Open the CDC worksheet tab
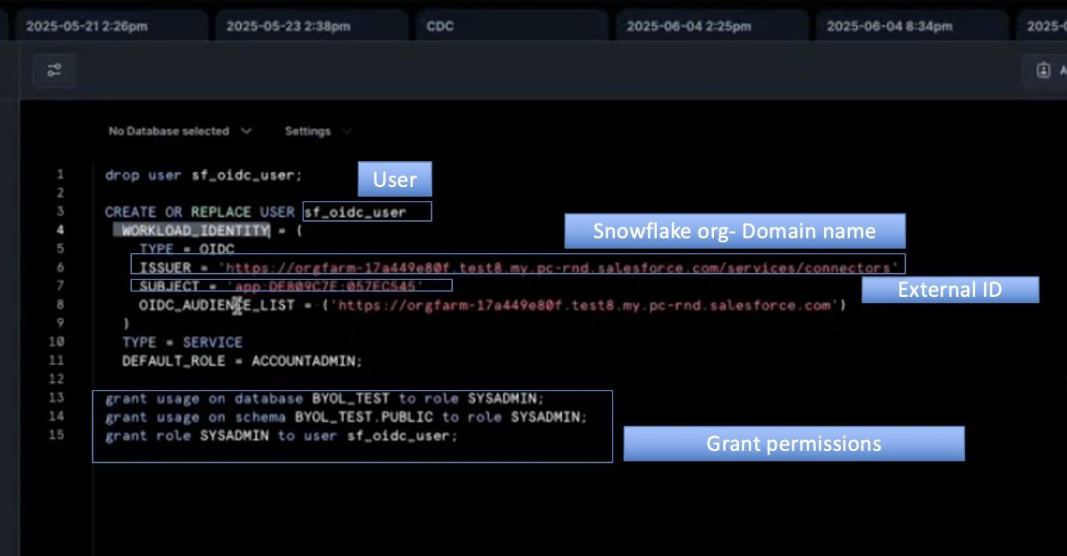This screenshot has height=556, width=1067. point(511,27)
